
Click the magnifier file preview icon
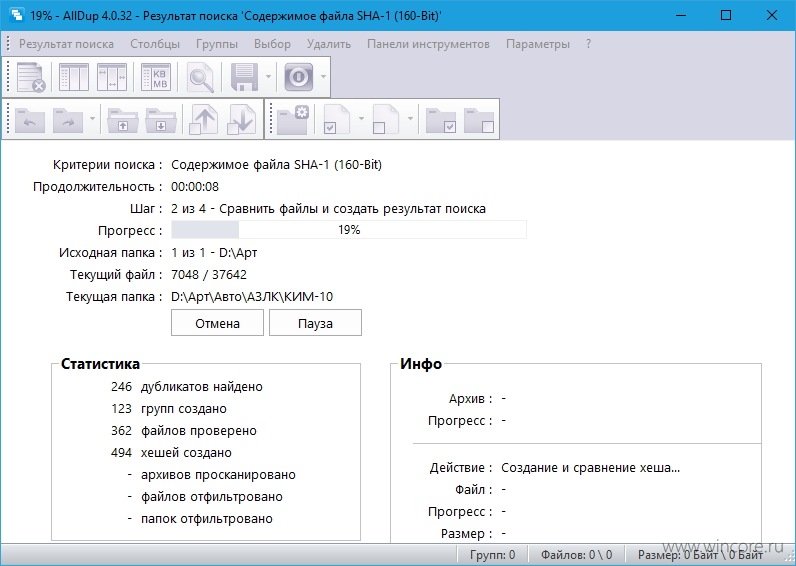200,77
